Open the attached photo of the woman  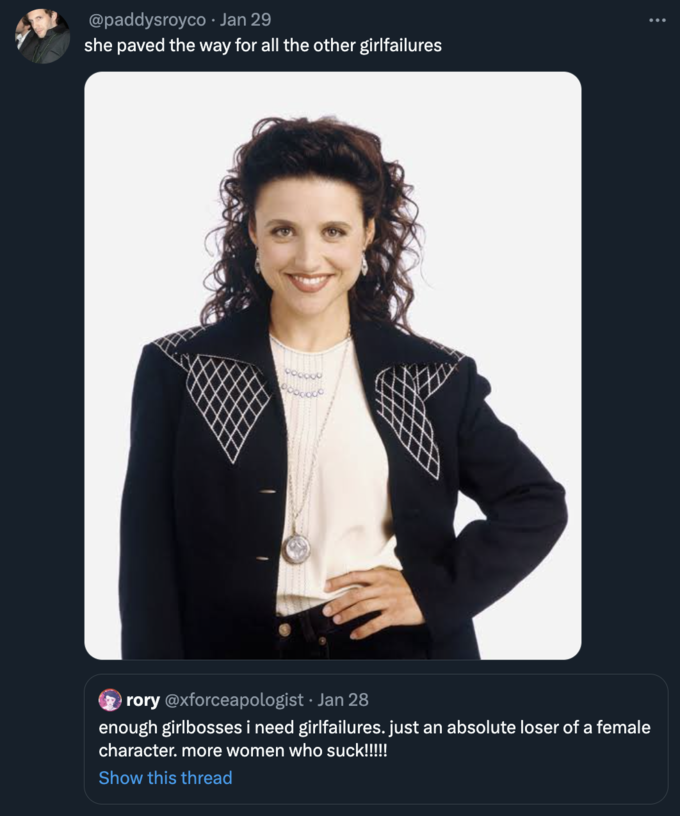pos(333,365)
